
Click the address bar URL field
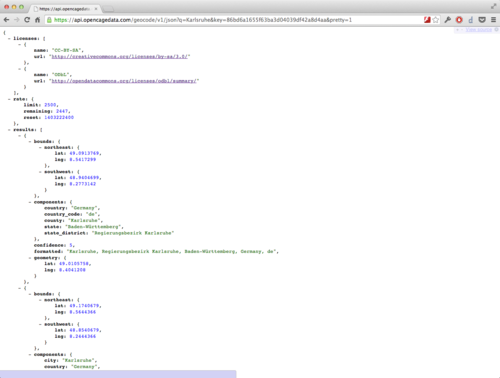click(233, 20)
